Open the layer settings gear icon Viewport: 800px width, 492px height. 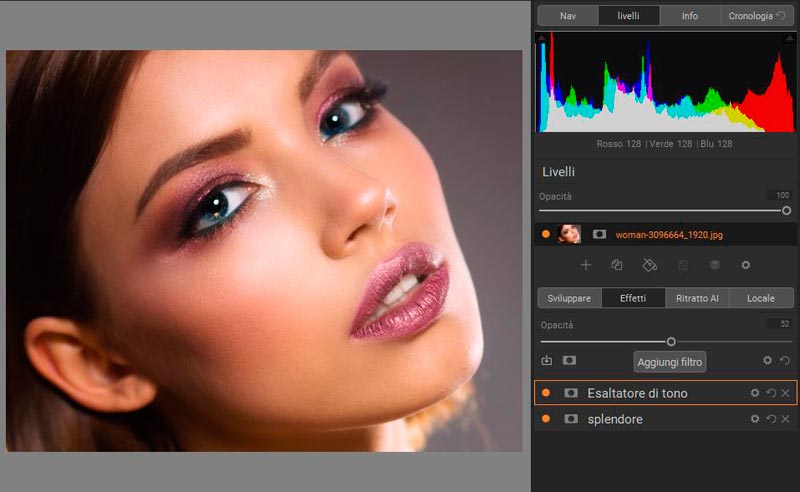click(x=745, y=265)
